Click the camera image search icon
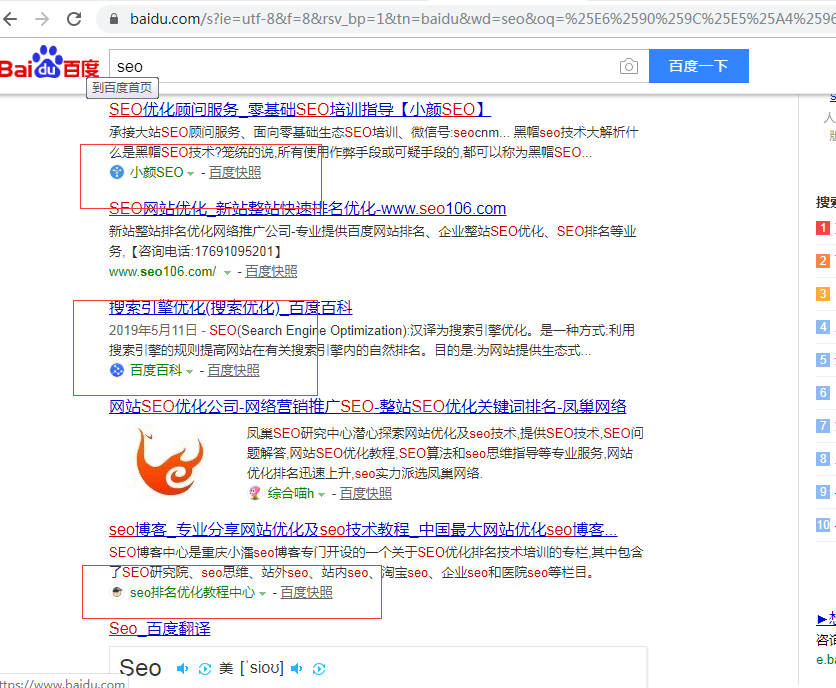Image resolution: width=836 pixels, height=688 pixels. click(x=629, y=66)
